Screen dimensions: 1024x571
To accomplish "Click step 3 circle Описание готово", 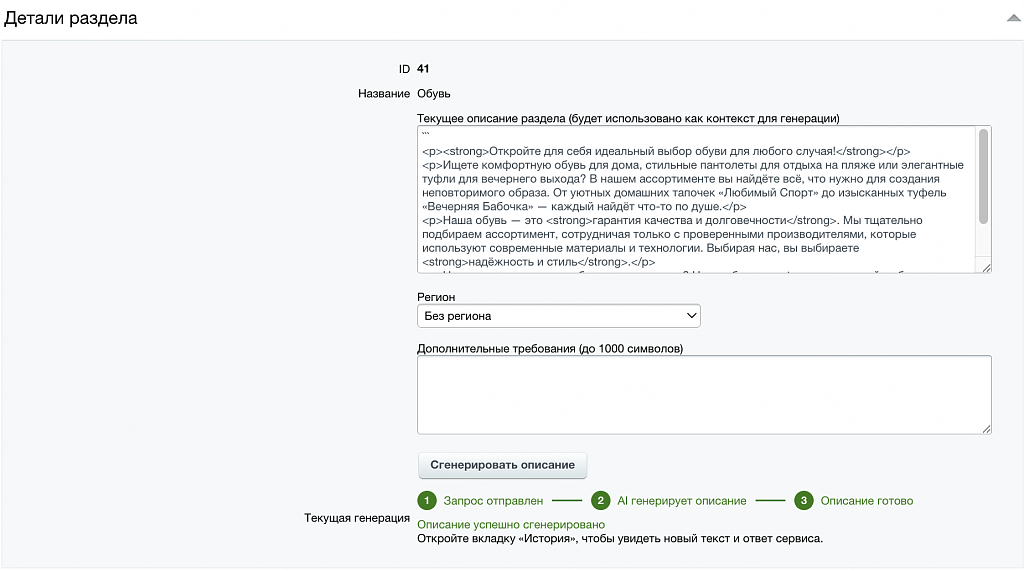I will pos(803,500).
